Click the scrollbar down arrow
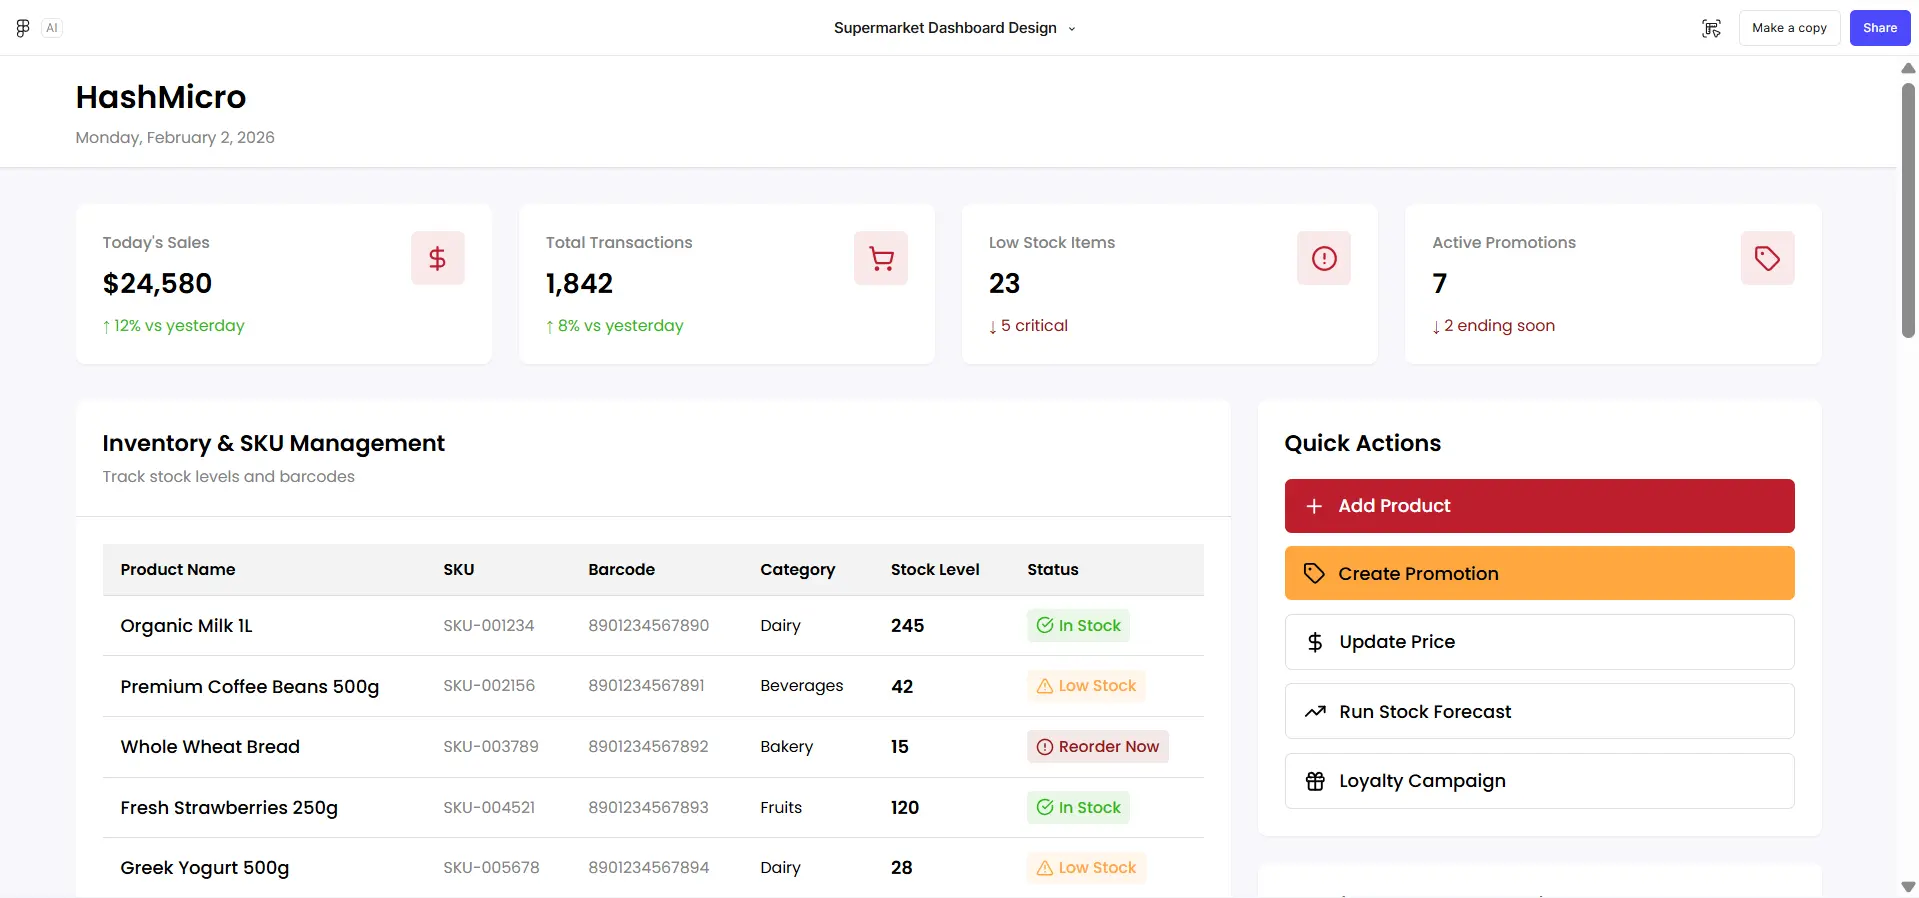The image size is (1919, 898). (1907, 887)
